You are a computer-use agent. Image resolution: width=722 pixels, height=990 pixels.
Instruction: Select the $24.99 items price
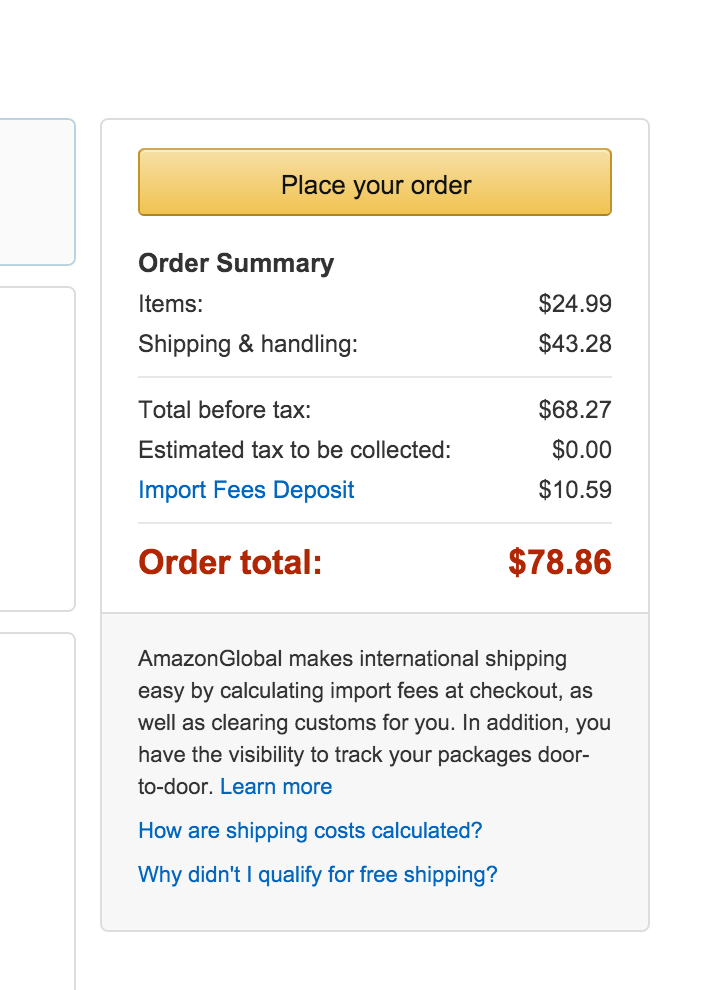click(575, 304)
